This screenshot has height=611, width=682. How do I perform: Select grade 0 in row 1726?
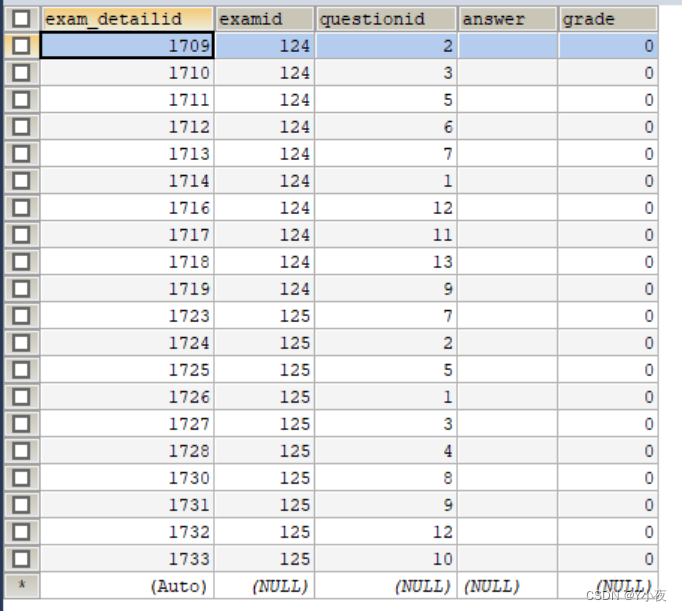608,397
